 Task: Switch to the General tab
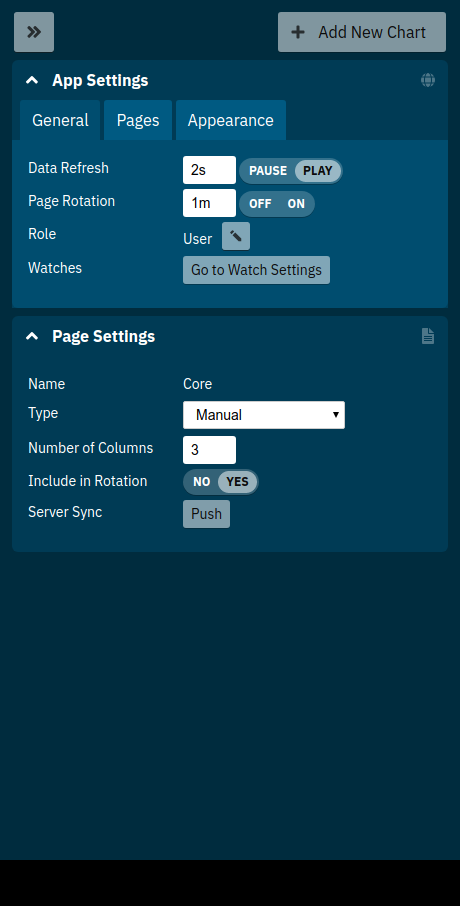(60, 120)
